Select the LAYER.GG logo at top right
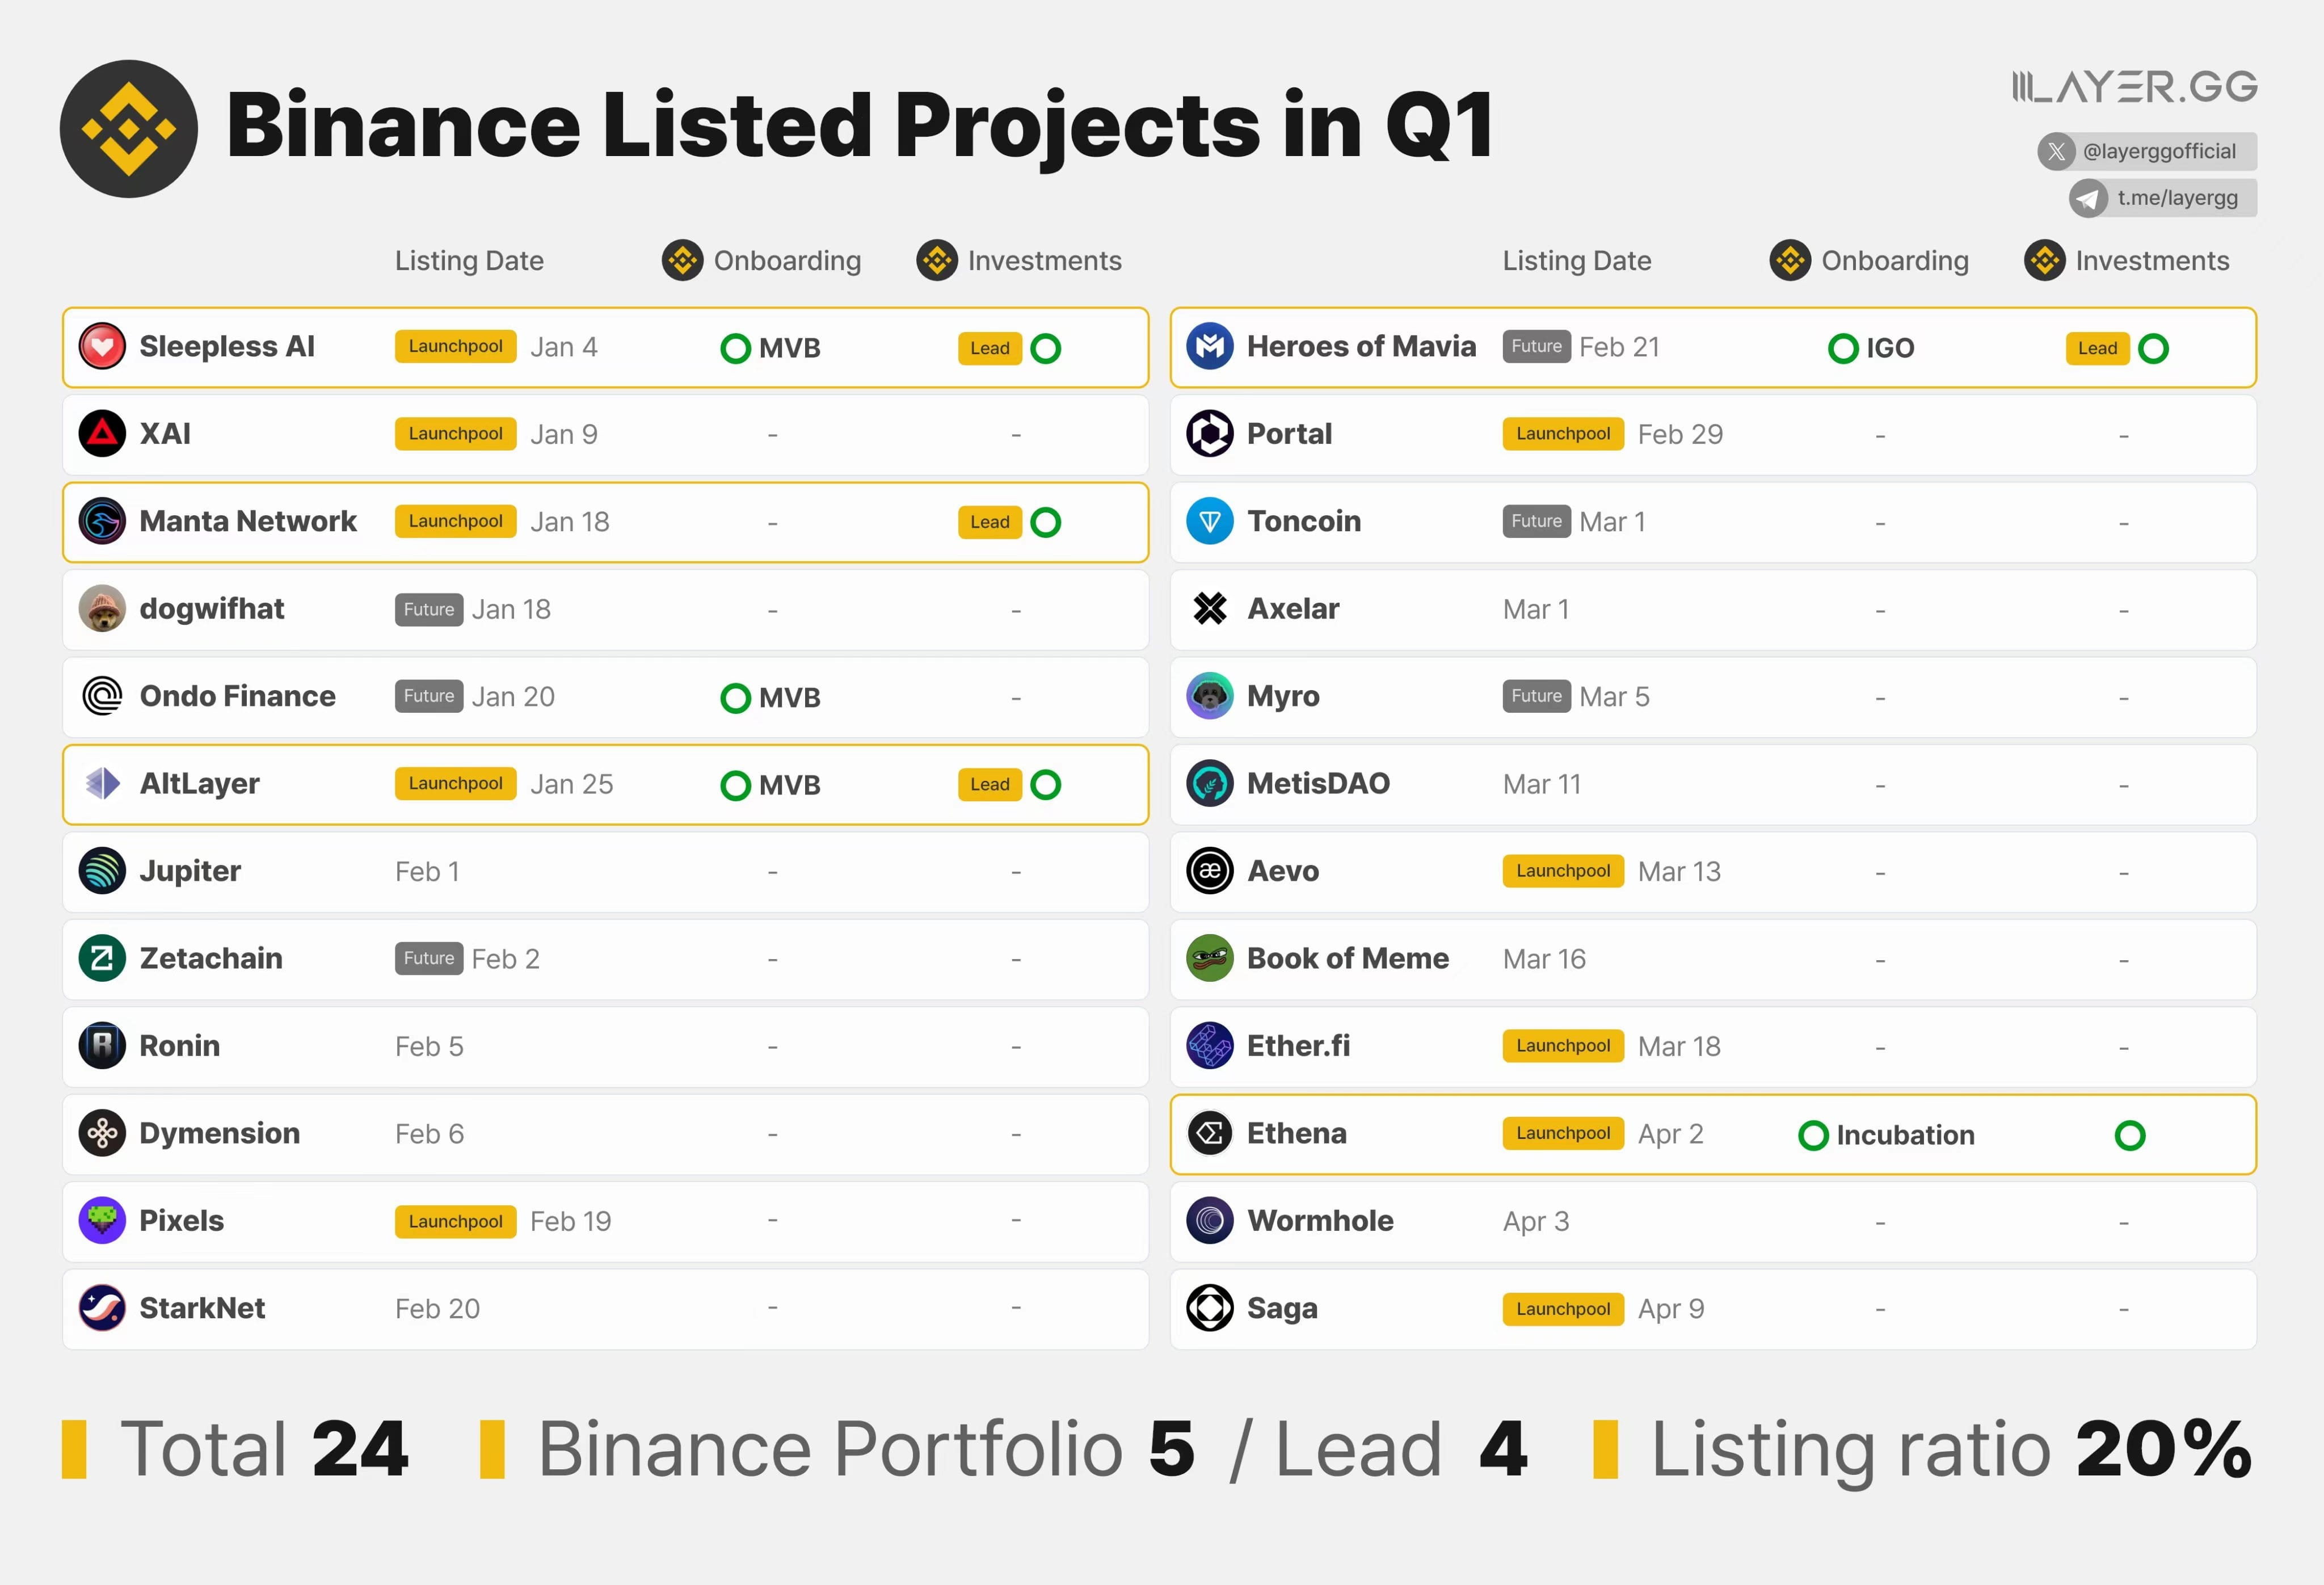The height and width of the screenshot is (1585, 2324). tap(2135, 87)
